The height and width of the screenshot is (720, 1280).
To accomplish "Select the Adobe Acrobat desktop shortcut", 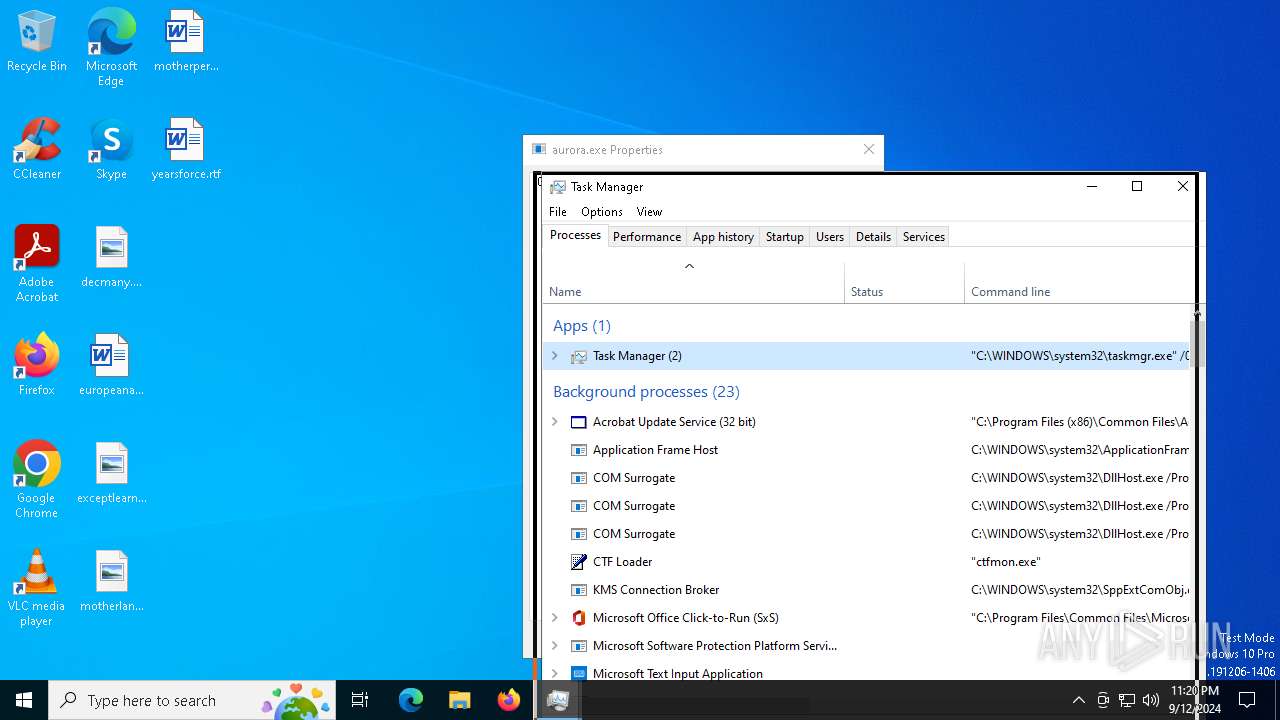I will [37, 264].
